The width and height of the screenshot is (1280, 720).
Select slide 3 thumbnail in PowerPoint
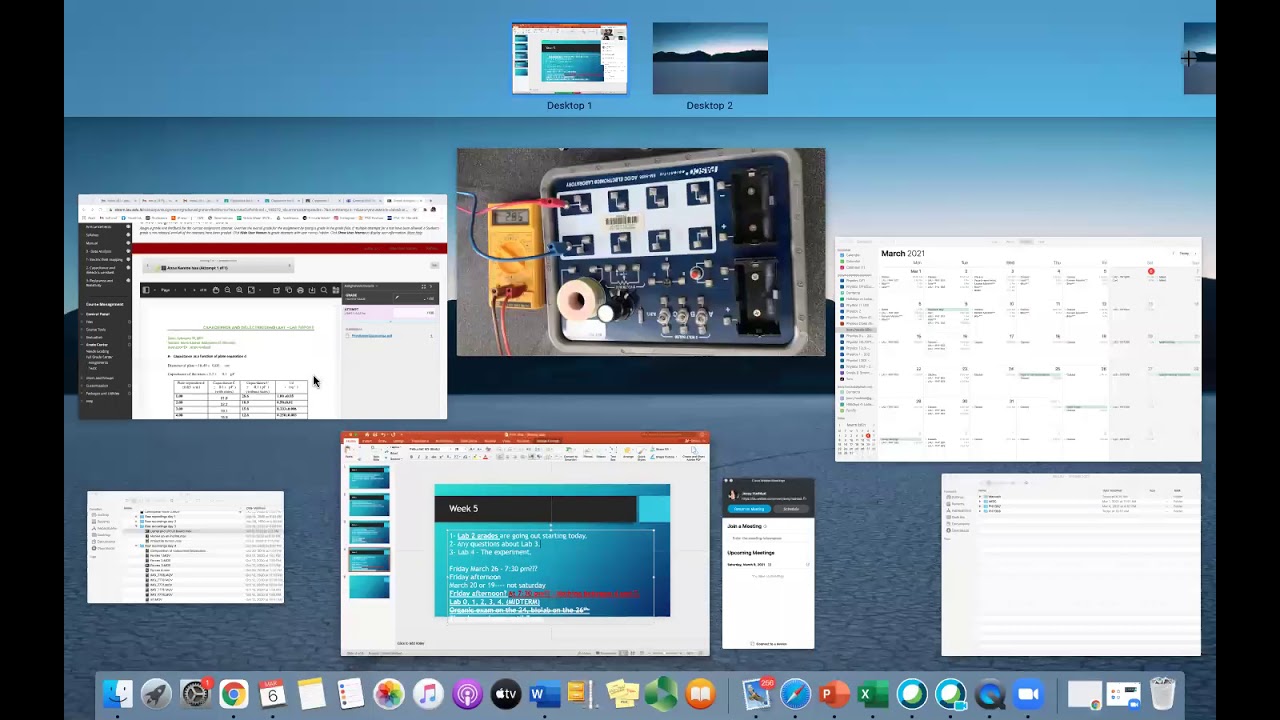(369, 532)
